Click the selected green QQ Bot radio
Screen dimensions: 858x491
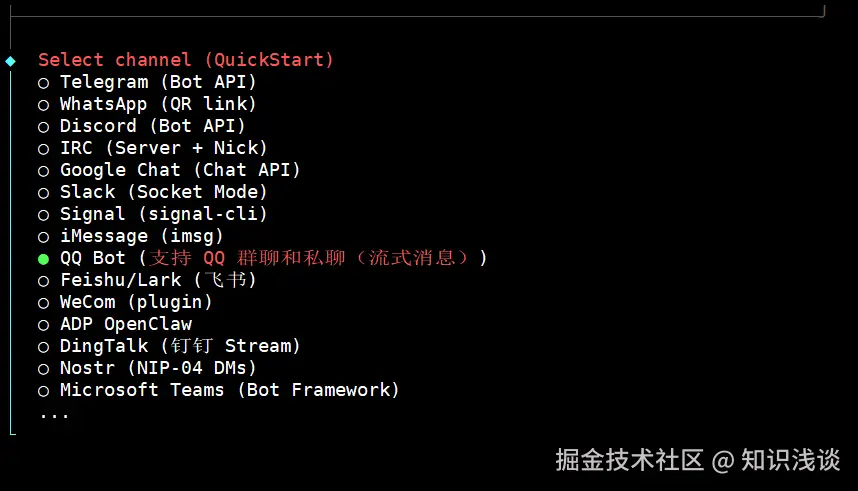(x=44, y=259)
